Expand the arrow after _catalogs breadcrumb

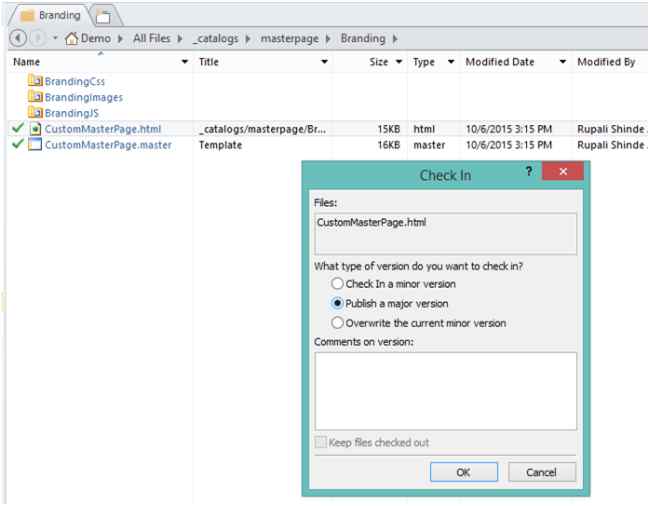click(x=248, y=39)
